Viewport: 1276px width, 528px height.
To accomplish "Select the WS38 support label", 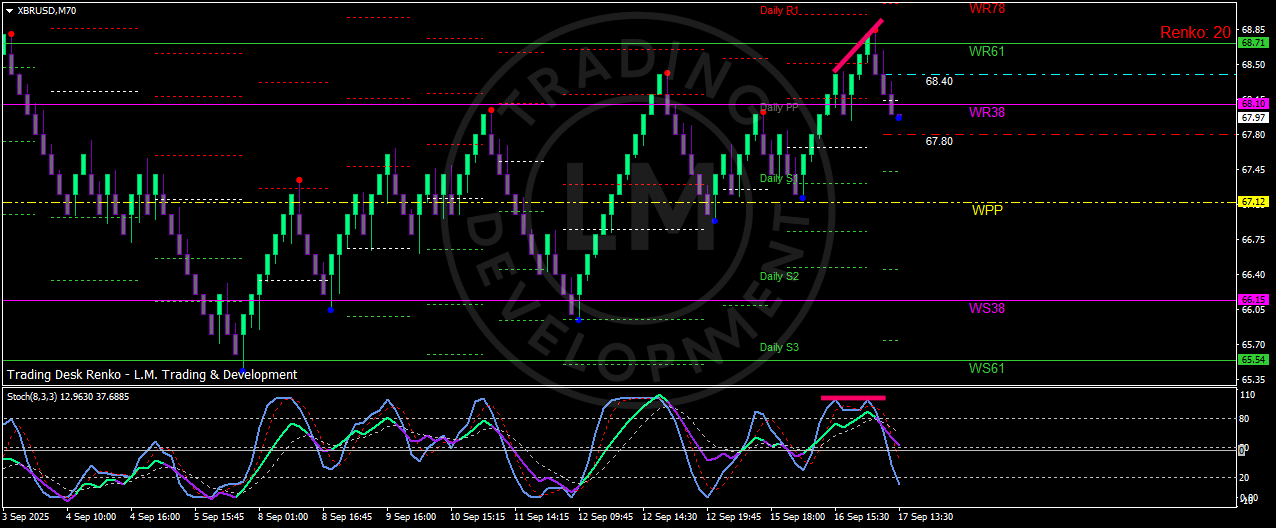I will tap(986, 309).
